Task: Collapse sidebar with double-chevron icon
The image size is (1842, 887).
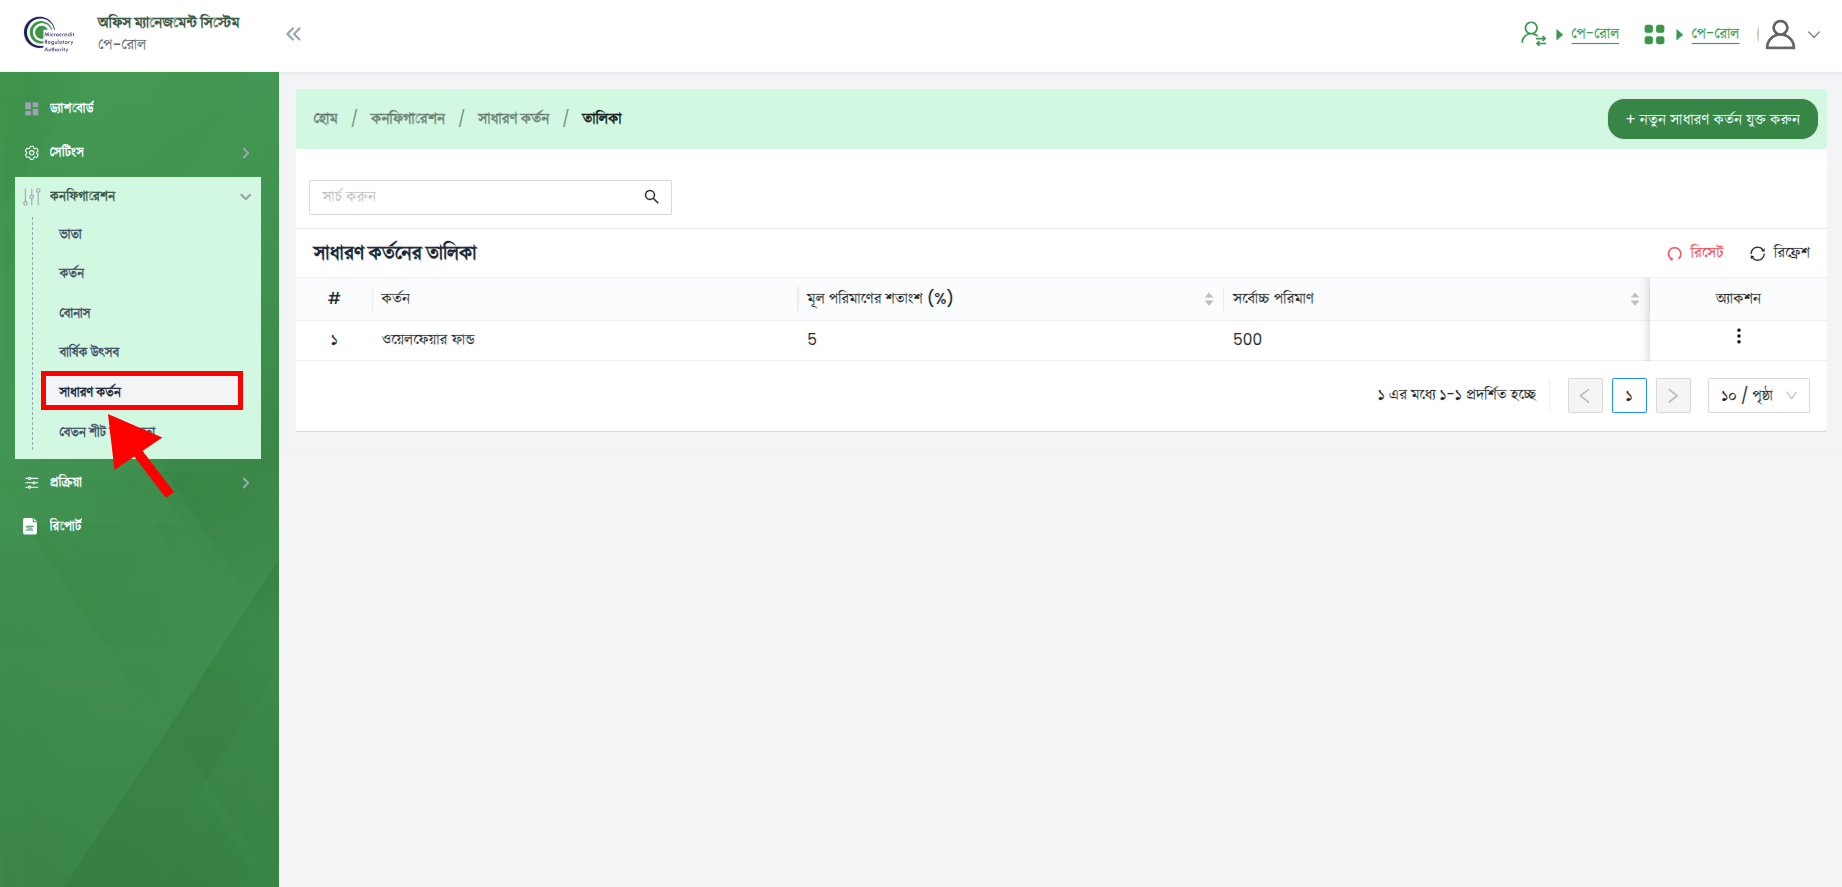Action: pyautogui.click(x=293, y=34)
